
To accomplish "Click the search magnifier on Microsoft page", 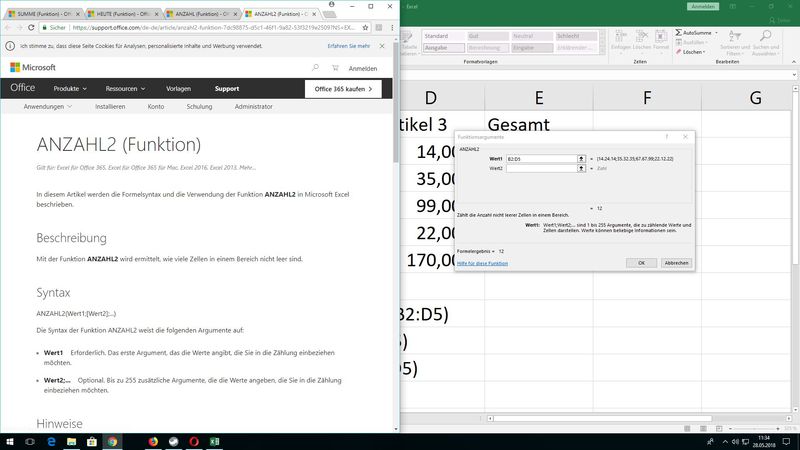I will (x=315, y=67).
